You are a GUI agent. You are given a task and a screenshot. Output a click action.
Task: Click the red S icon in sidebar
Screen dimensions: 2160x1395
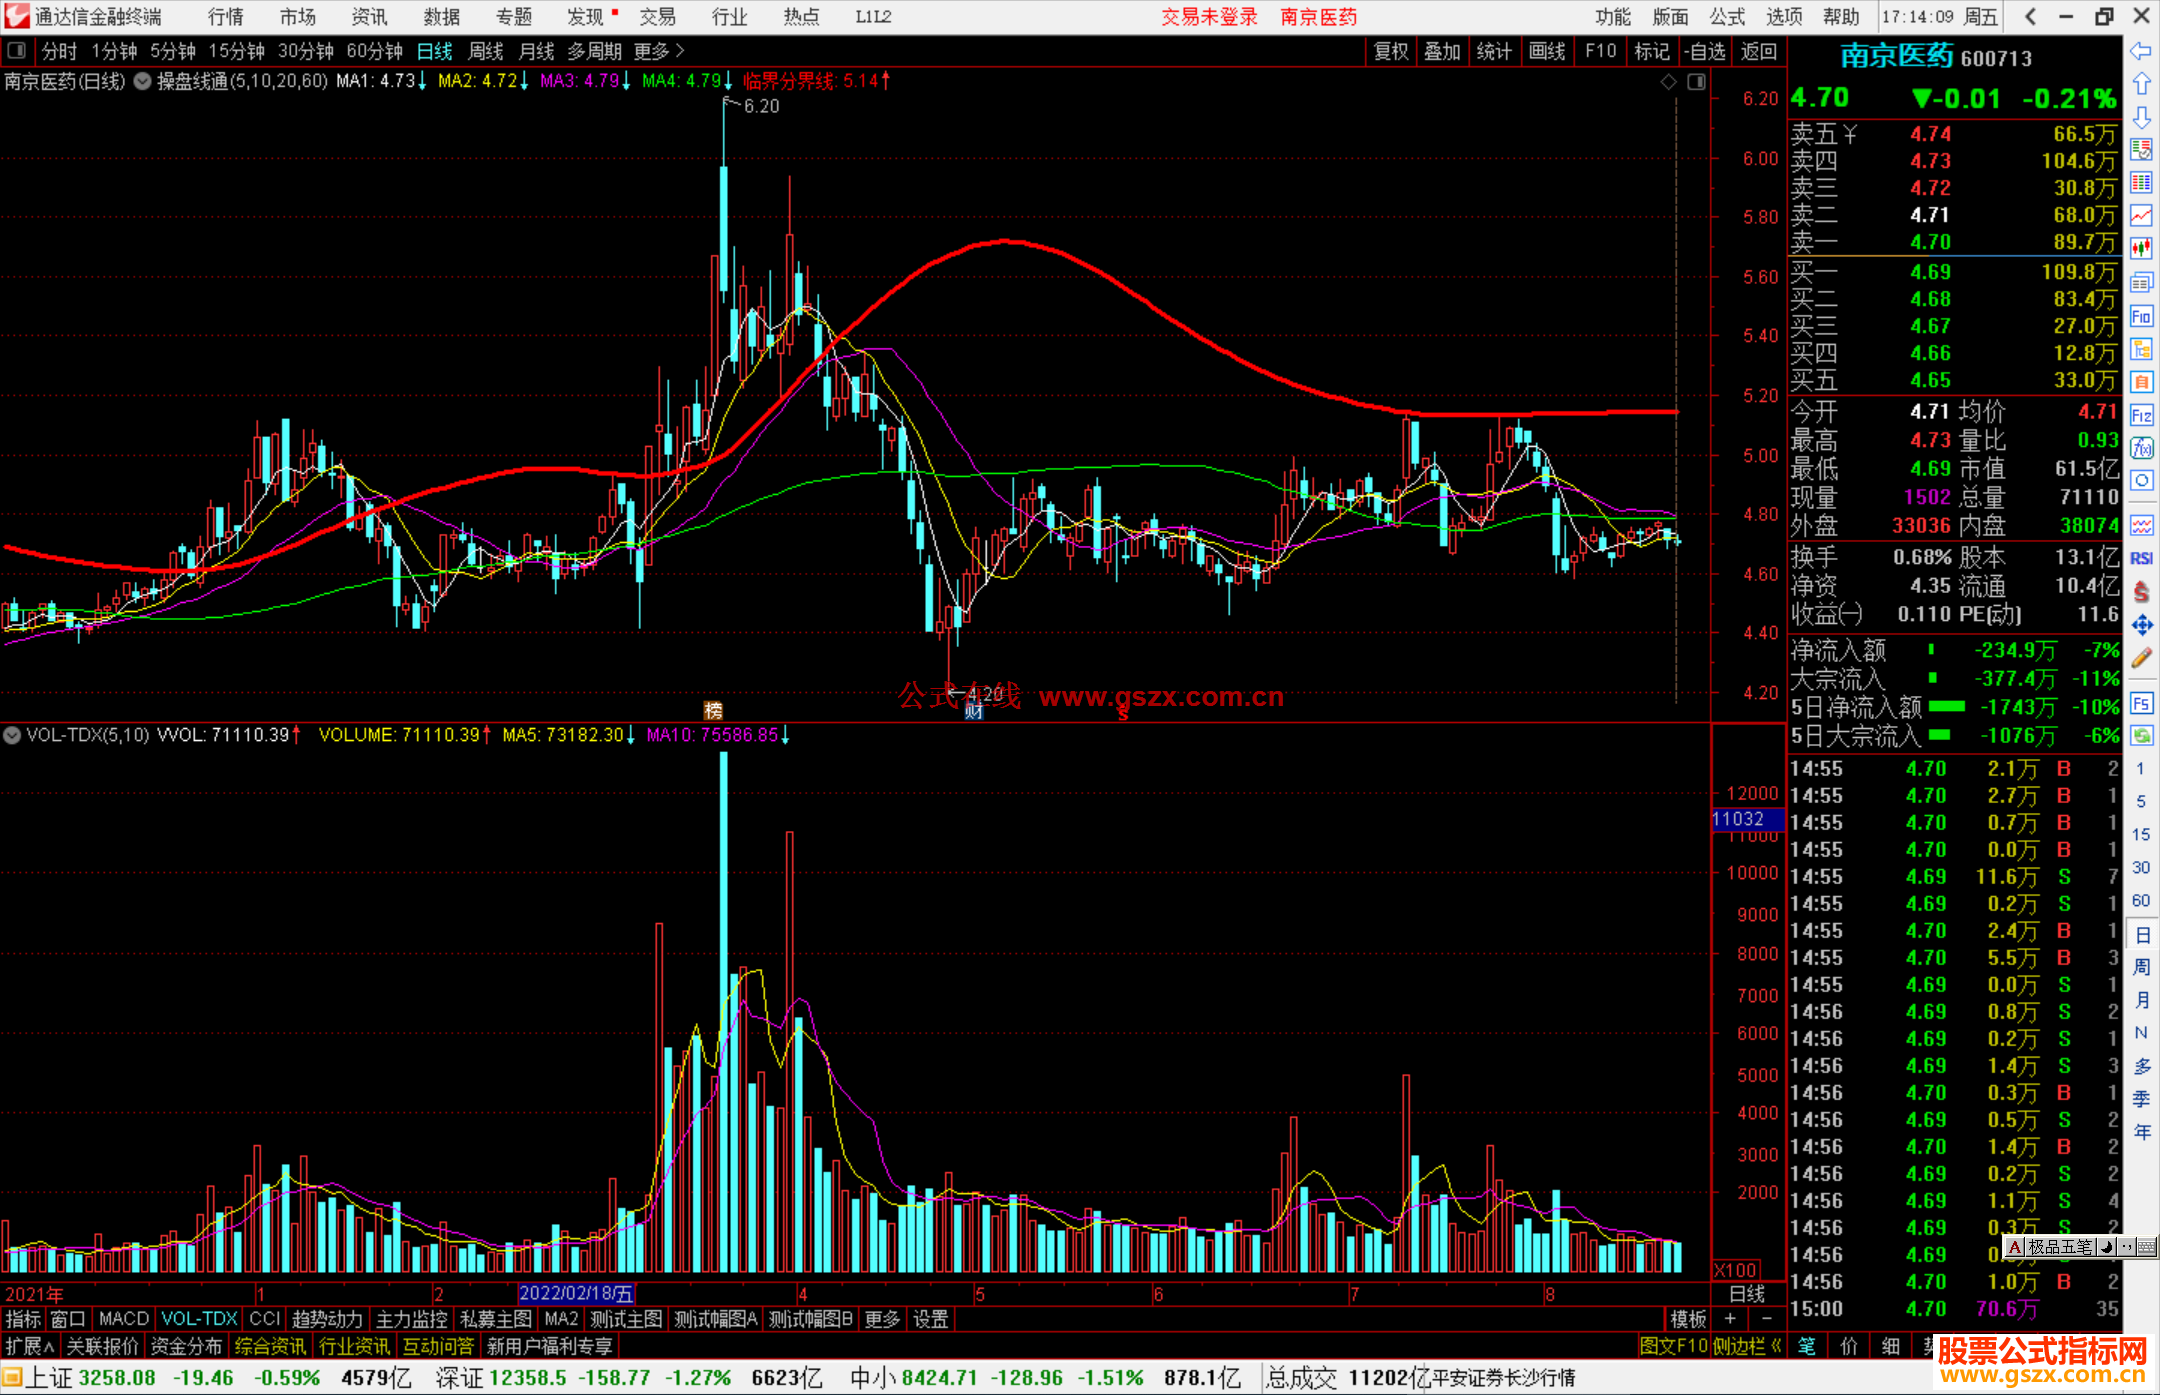[x=2141, y=592]
